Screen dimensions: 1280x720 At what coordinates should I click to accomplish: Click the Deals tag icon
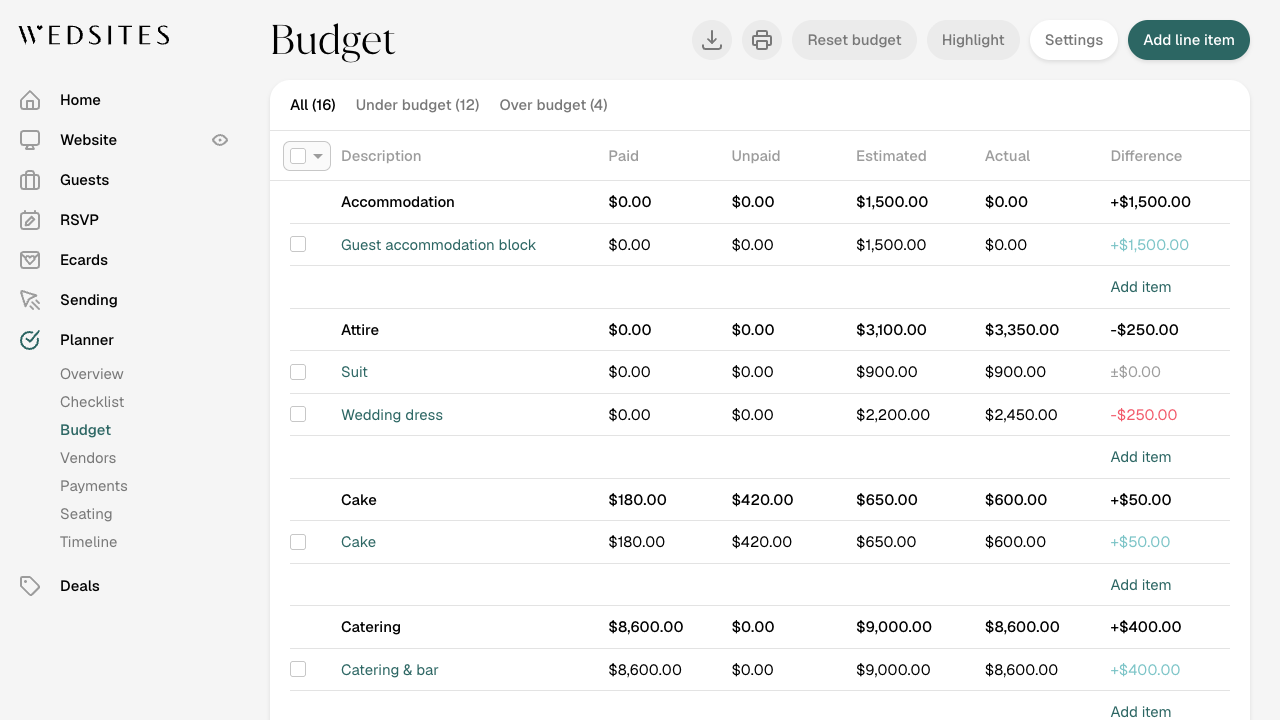[x=30, y=586]
